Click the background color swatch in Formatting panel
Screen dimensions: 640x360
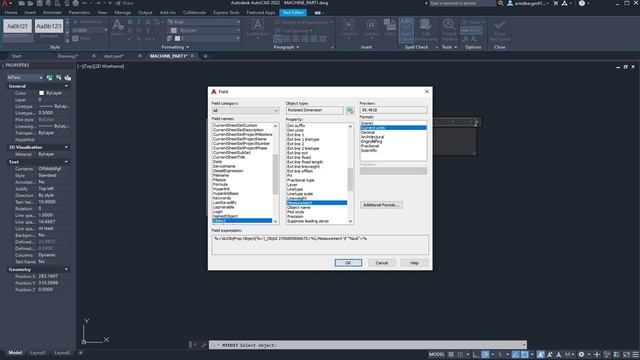pos(177,38)
